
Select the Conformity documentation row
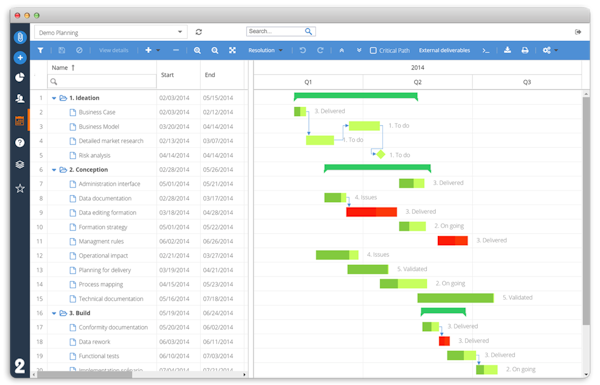tap(140, 328)
